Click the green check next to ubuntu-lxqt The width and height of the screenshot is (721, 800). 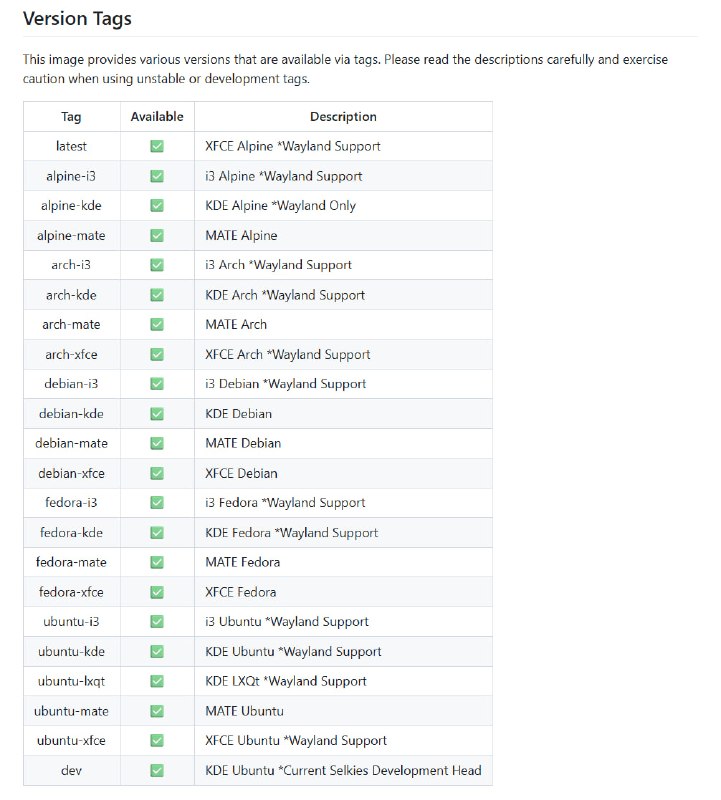pyautogui.click(x=157, y=681)
